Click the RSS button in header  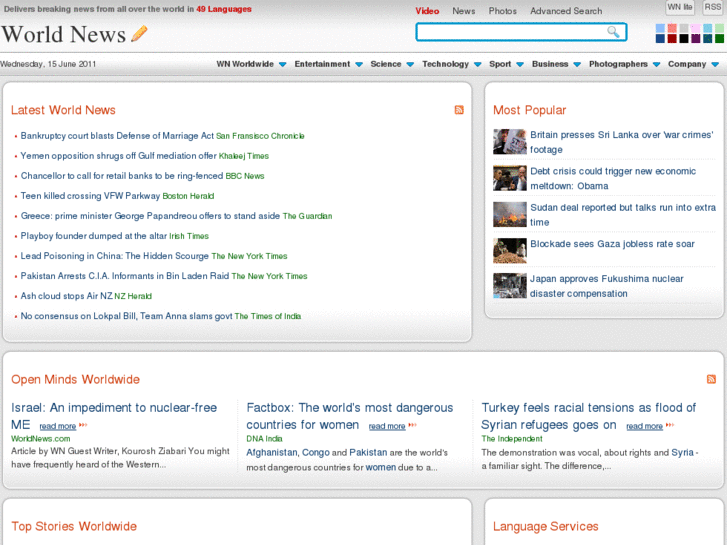713,7
